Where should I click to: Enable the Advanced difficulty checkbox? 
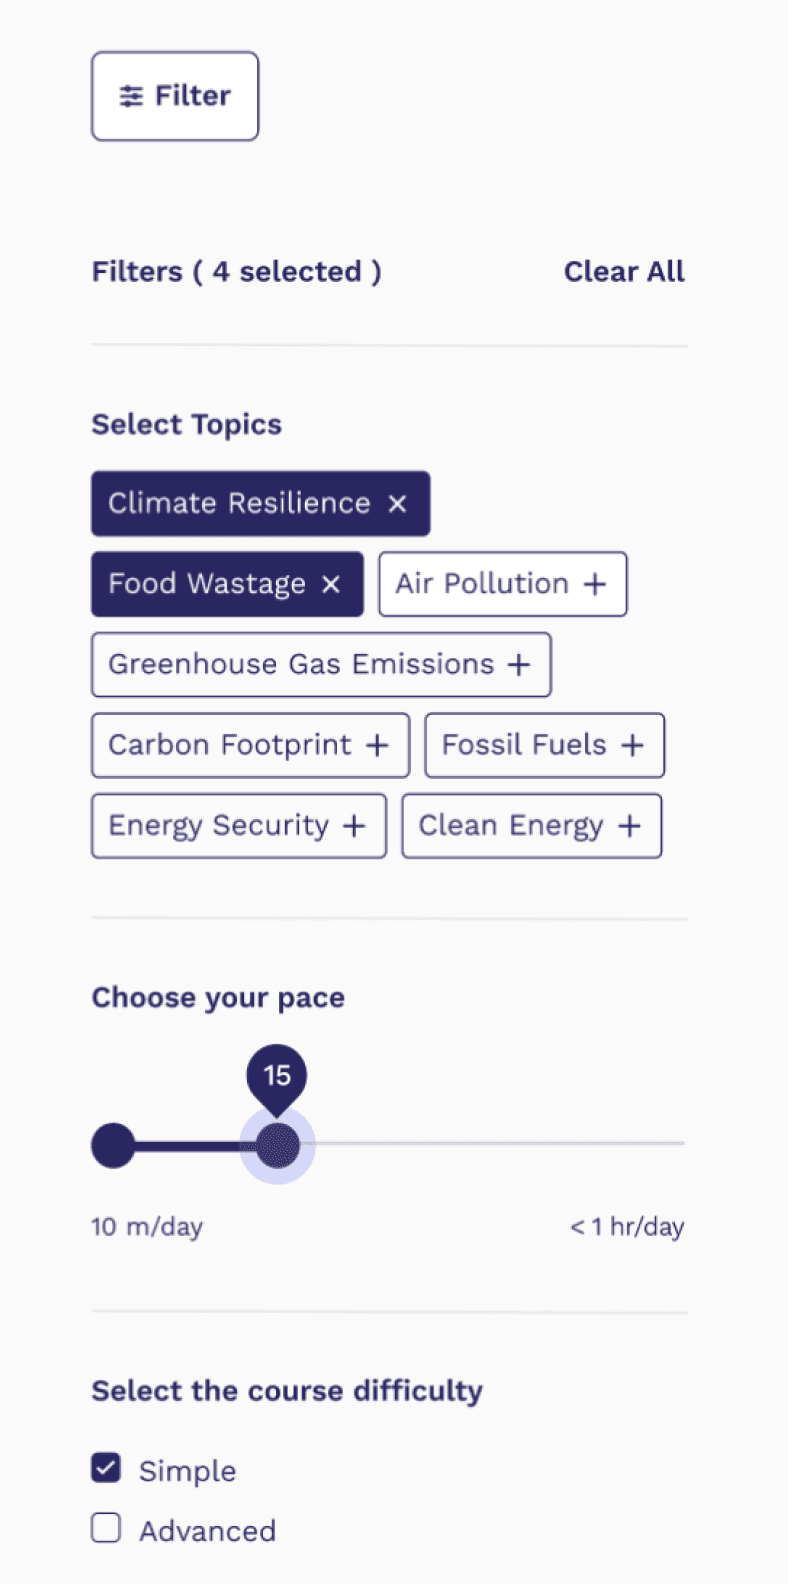[106, 1528]
